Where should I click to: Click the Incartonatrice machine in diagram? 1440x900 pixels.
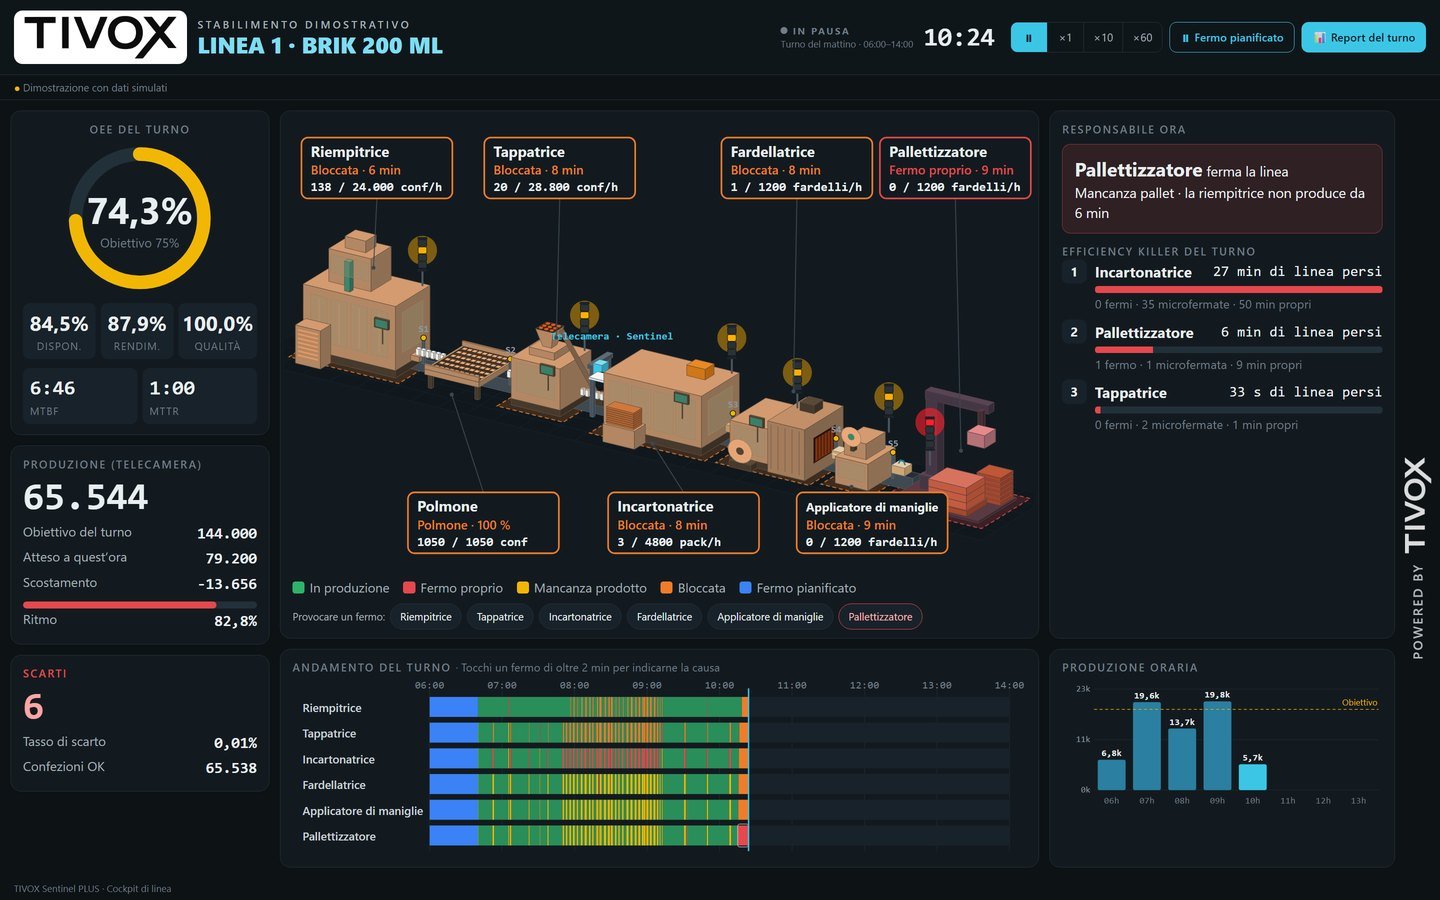pos(668,400)
